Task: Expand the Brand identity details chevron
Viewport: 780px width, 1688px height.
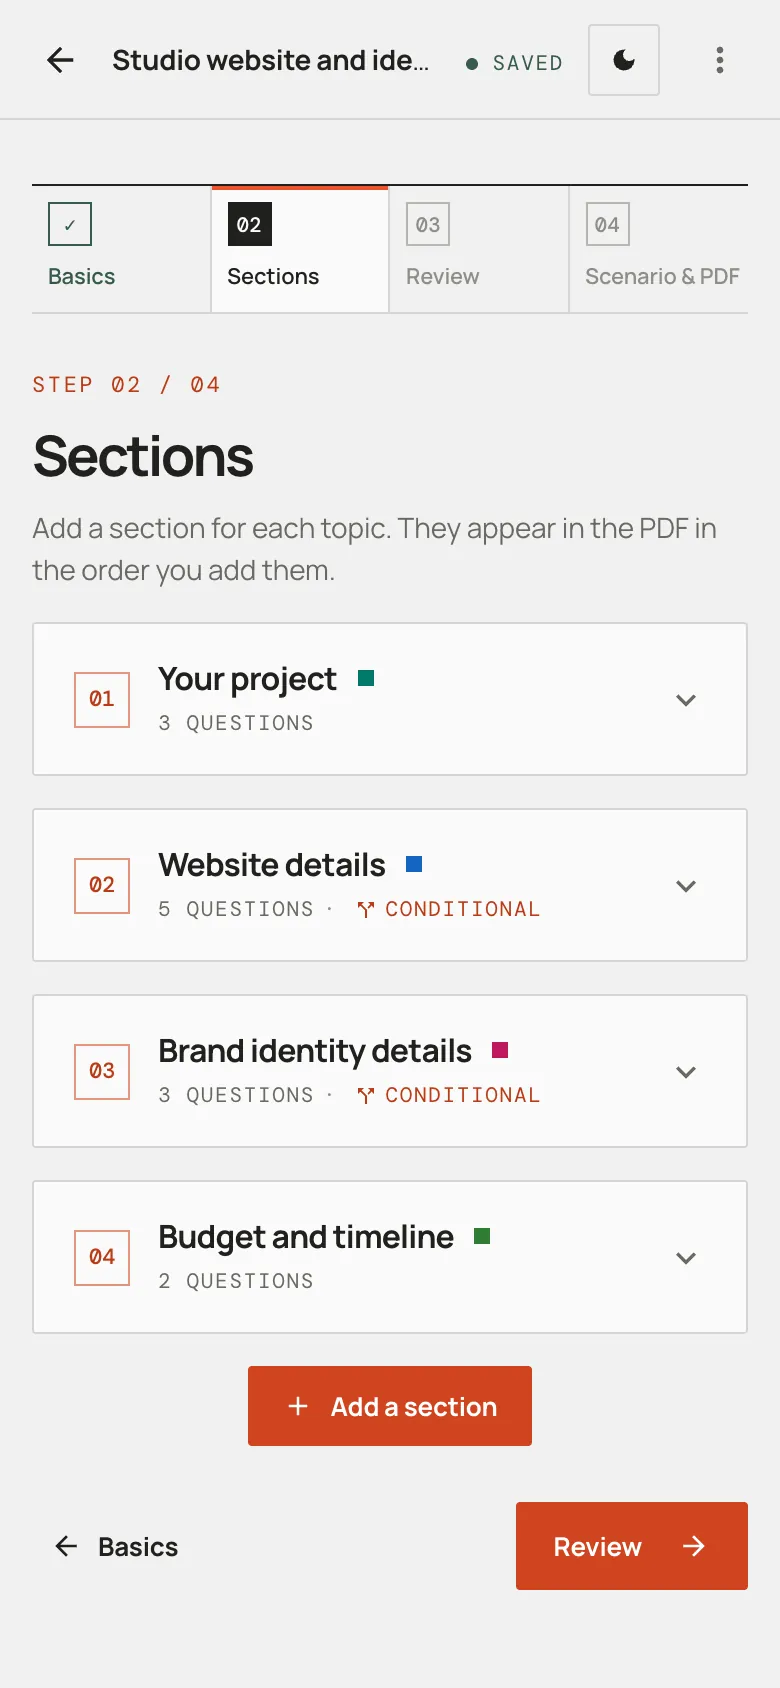Action: 686,1072
